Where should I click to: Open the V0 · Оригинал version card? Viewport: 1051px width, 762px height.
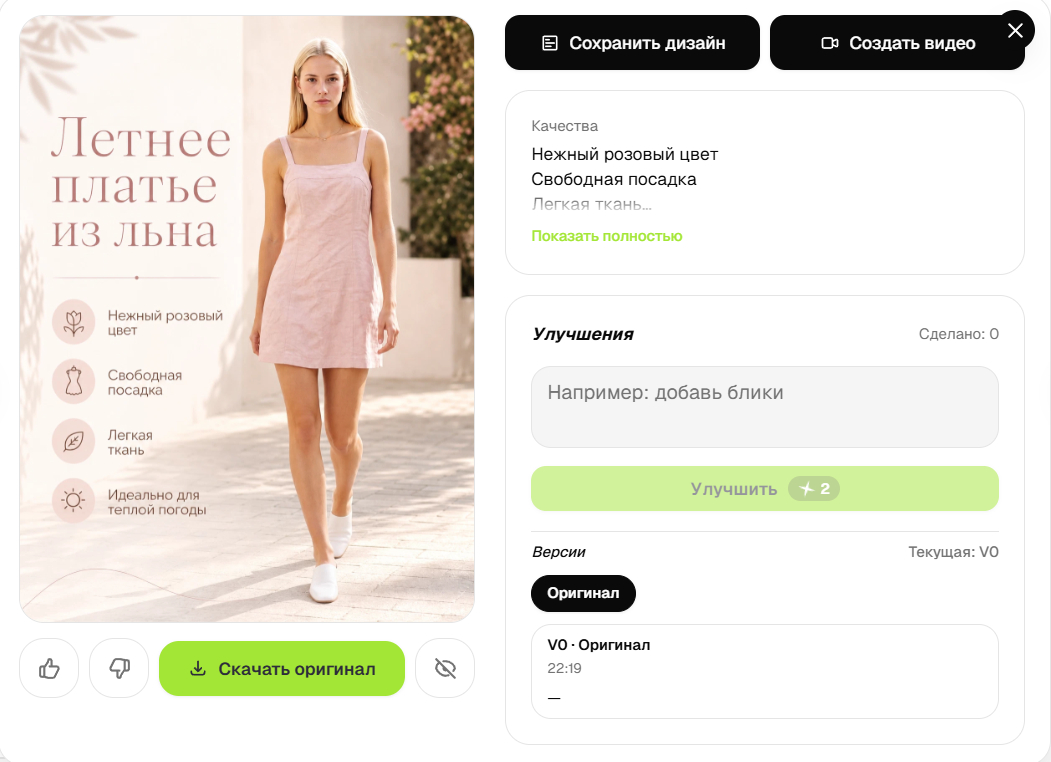tap(765, 672)
